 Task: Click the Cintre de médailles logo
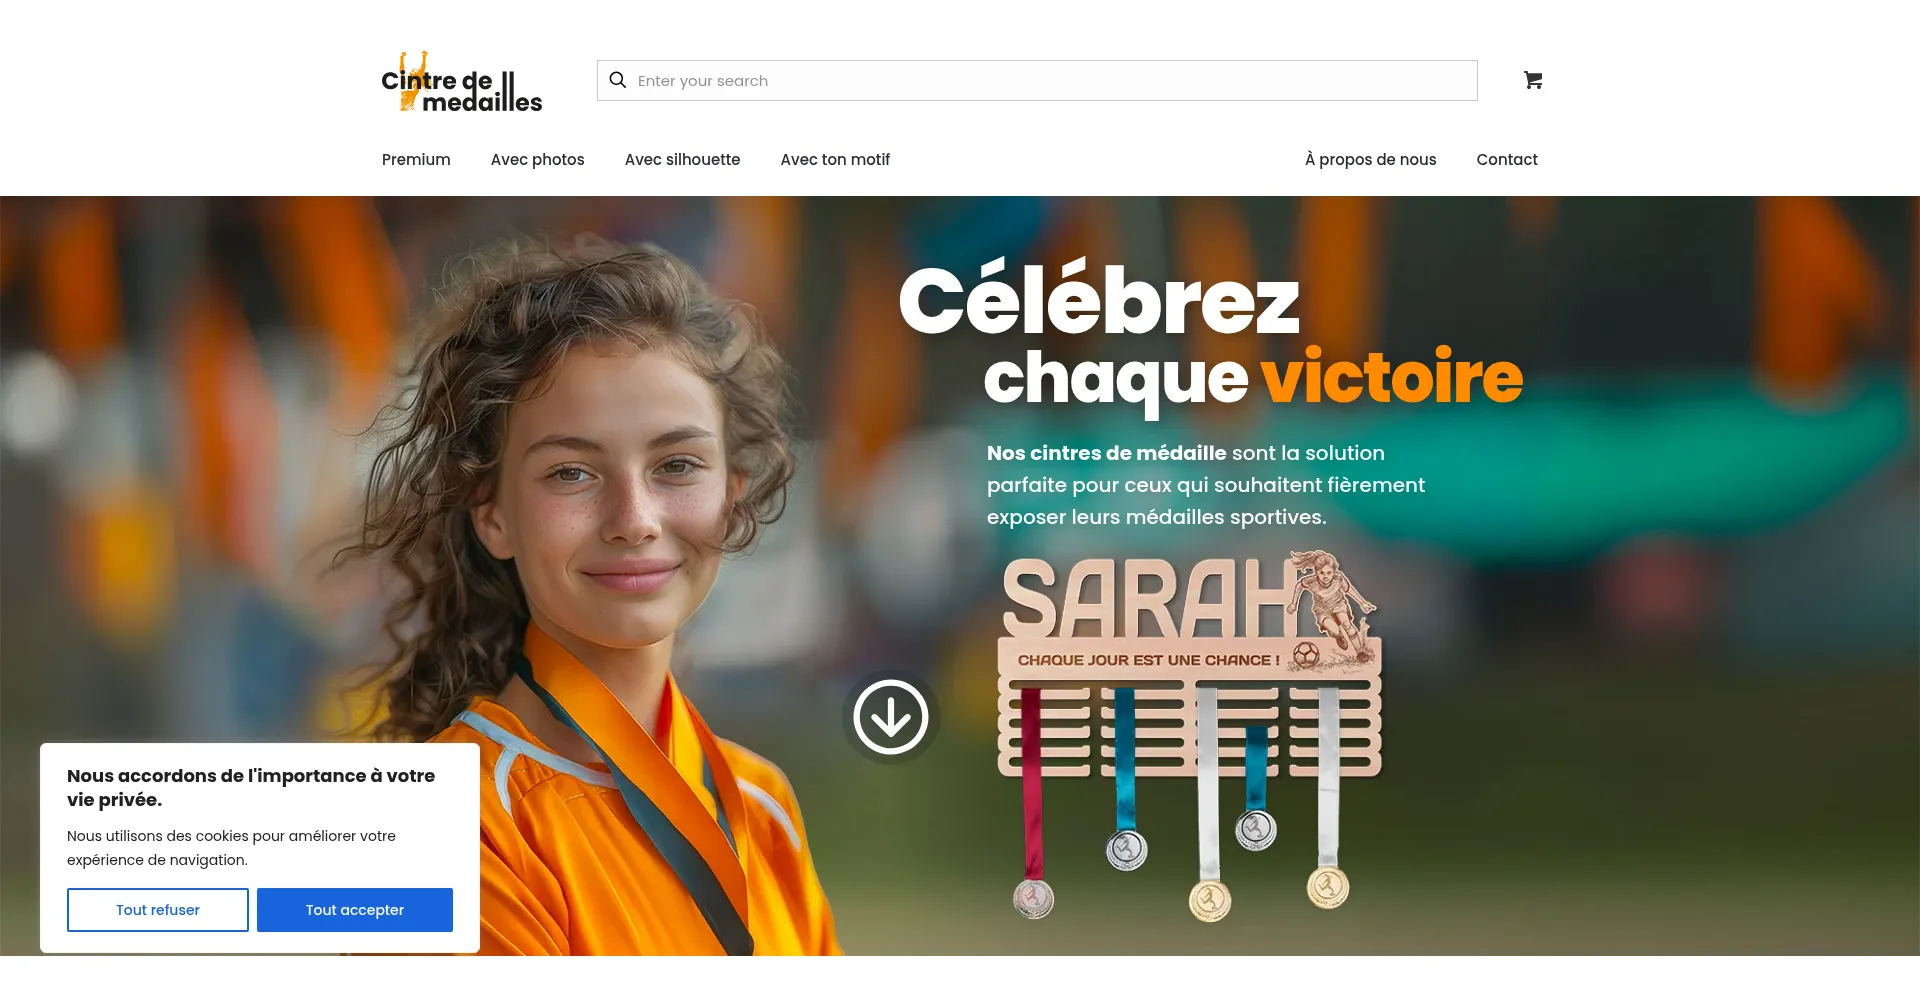tap(462, 82)
